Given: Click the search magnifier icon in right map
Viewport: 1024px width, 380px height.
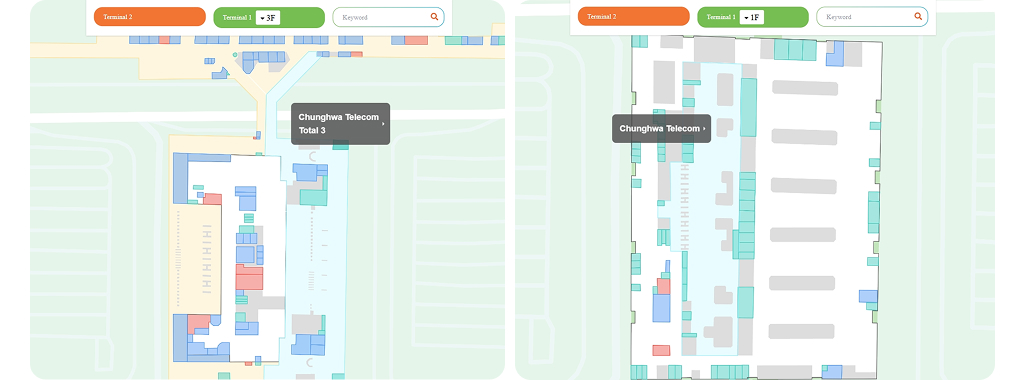Looking at the screenshot, I should (918, 17).
